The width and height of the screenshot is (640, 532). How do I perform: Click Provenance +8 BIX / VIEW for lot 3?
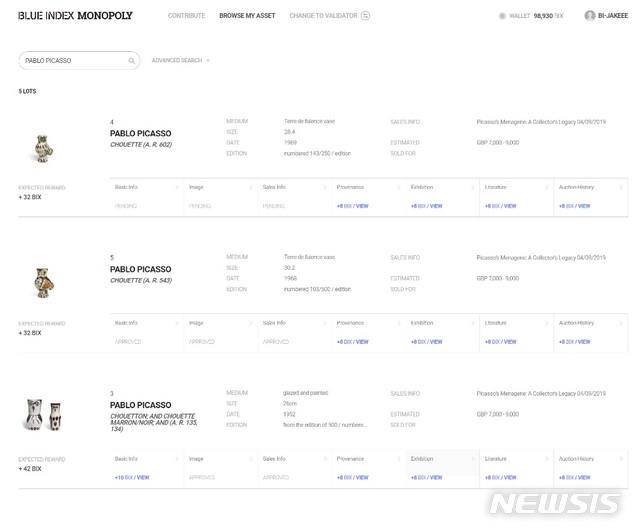(353, 477)
